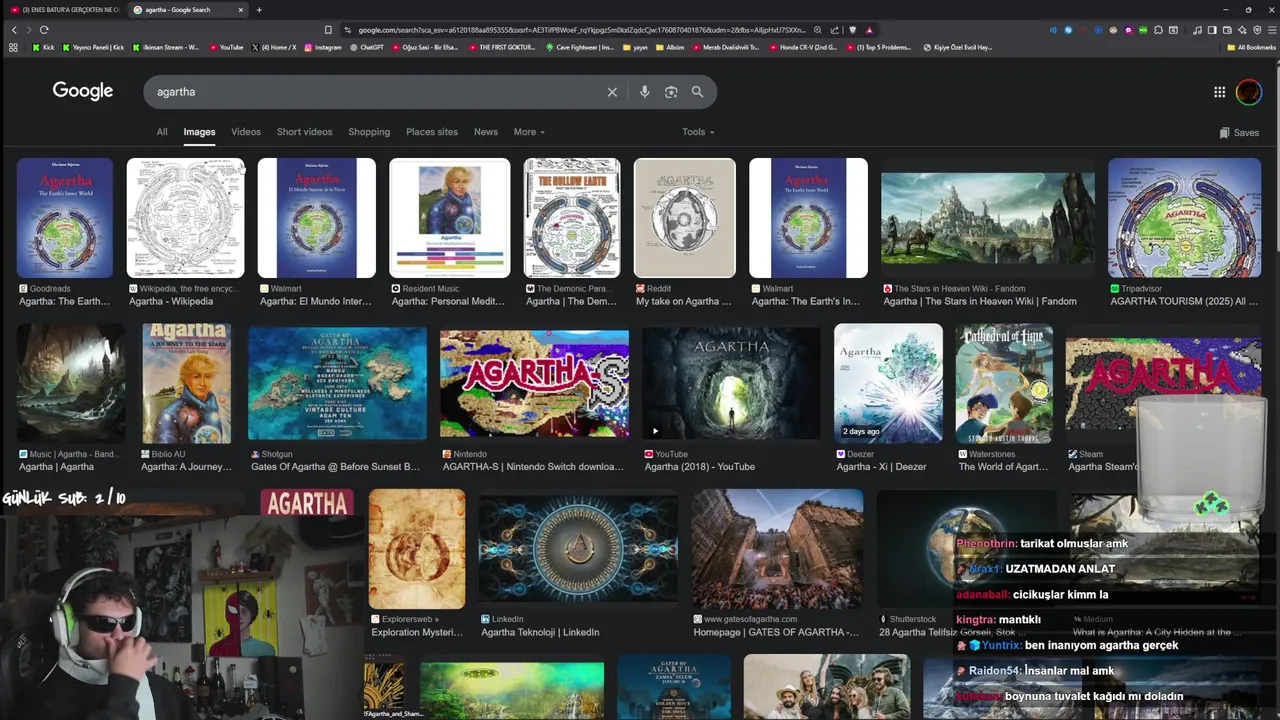1280x720 pixels.
Task: Open the Deezer Agartha - Xi album thumbnail
Action: (888, 383)
